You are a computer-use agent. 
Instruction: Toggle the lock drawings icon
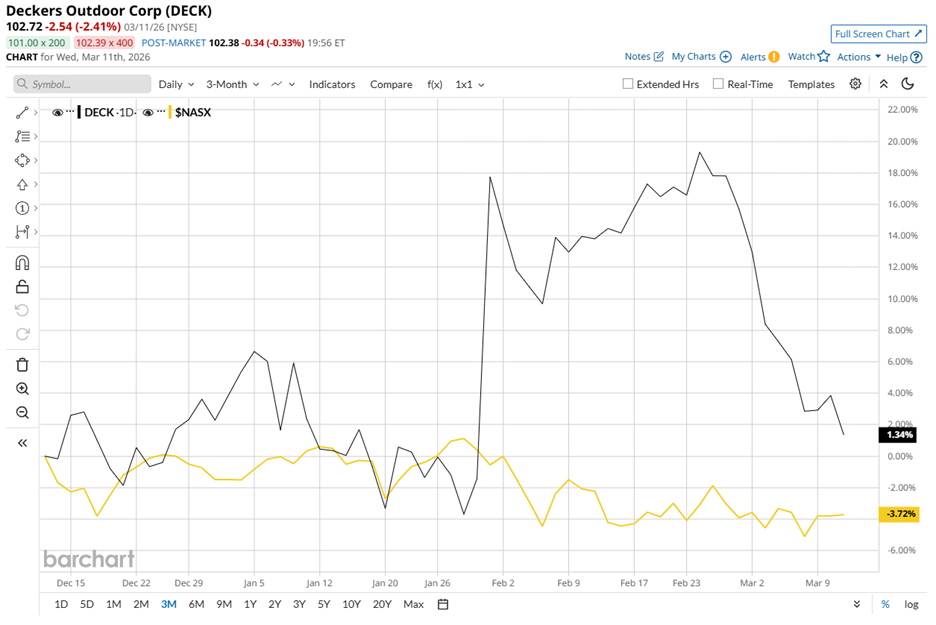(22, 287)
